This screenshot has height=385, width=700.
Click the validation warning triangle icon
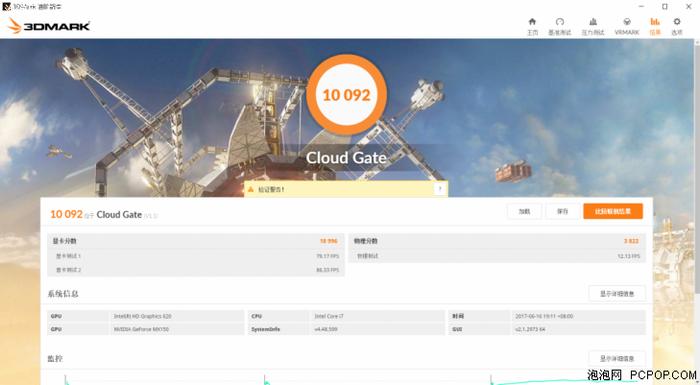click(250, 189)
